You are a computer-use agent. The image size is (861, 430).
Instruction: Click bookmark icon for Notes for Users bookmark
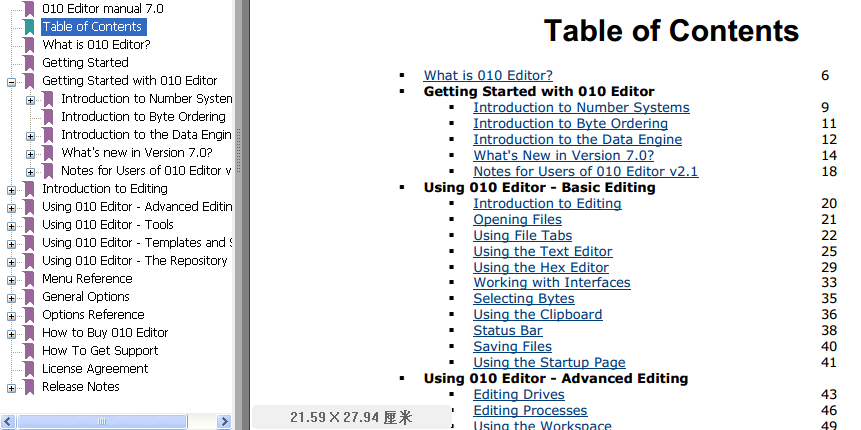pos(48,171)
